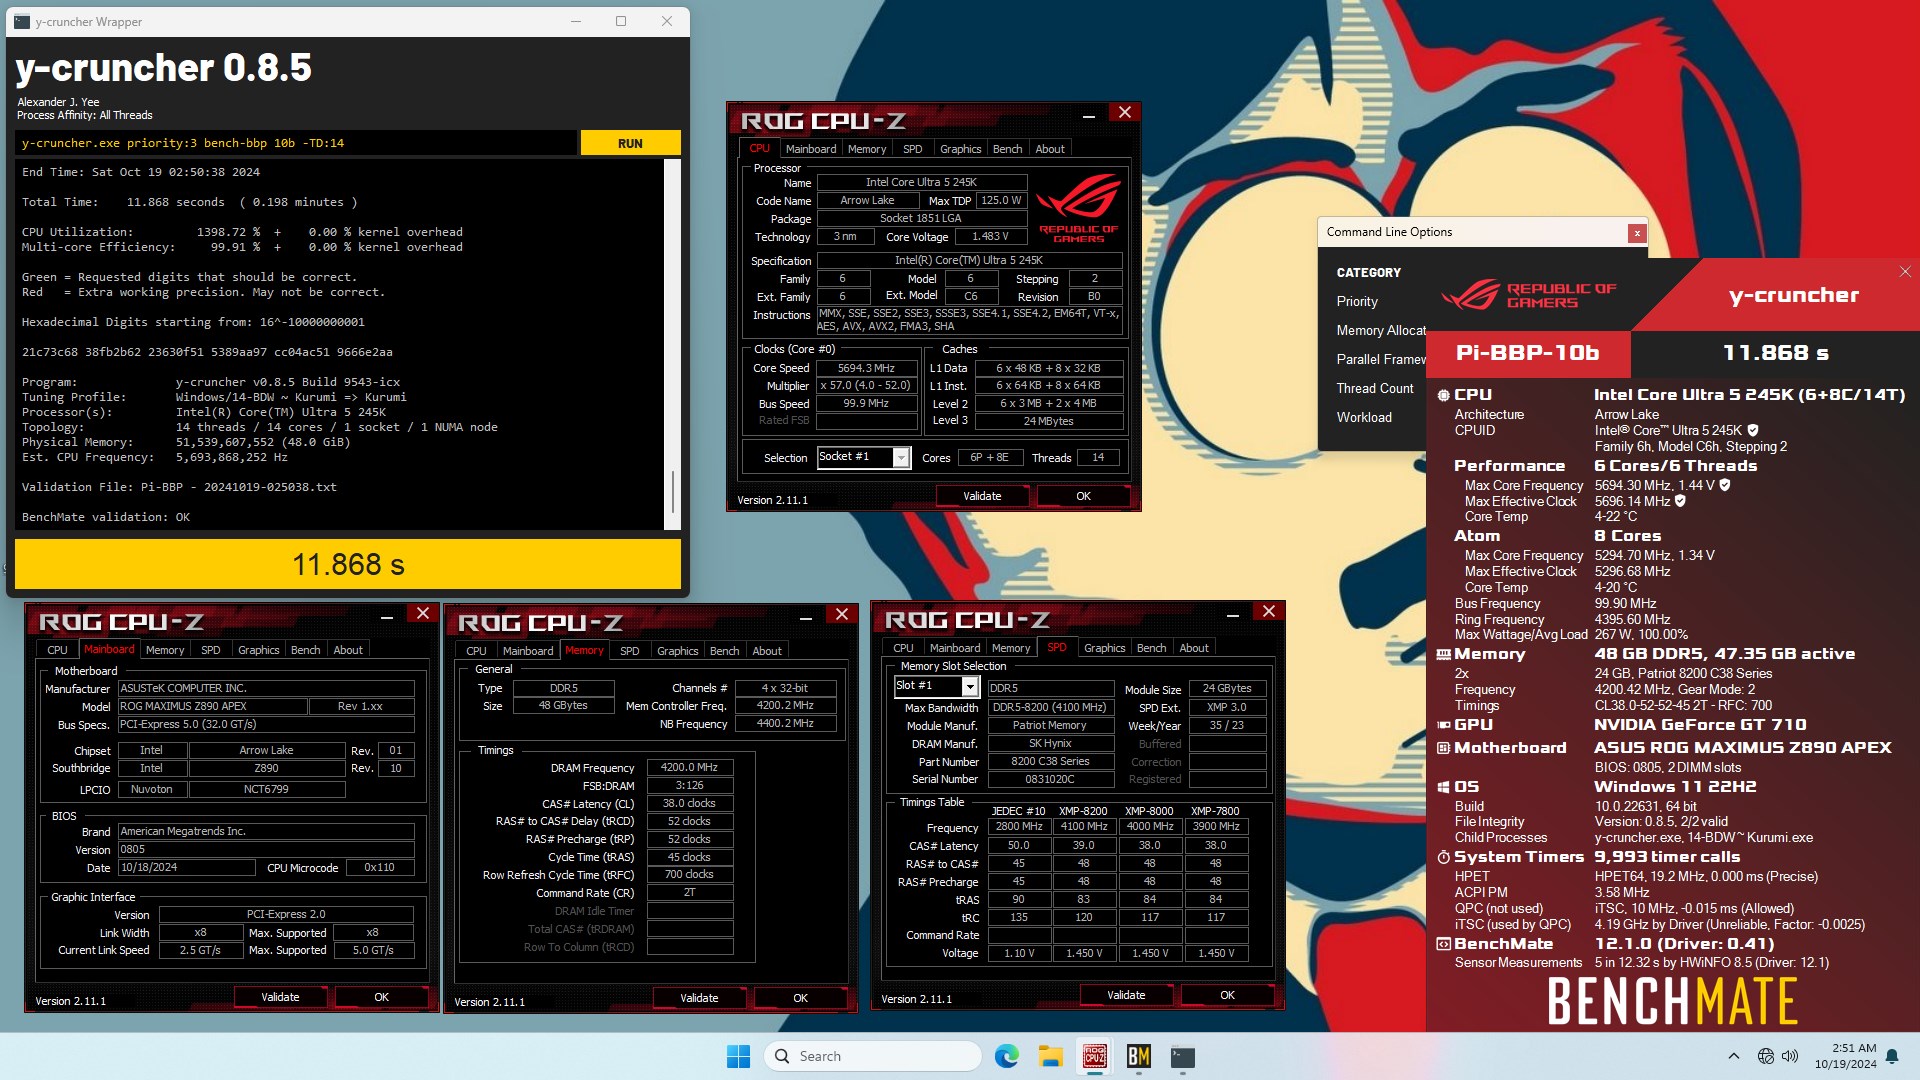Open SPD tab in top CPU-Z window
Image resolution: width=1920 pixels, height=1080 pixels.
(x=913, y=149)
